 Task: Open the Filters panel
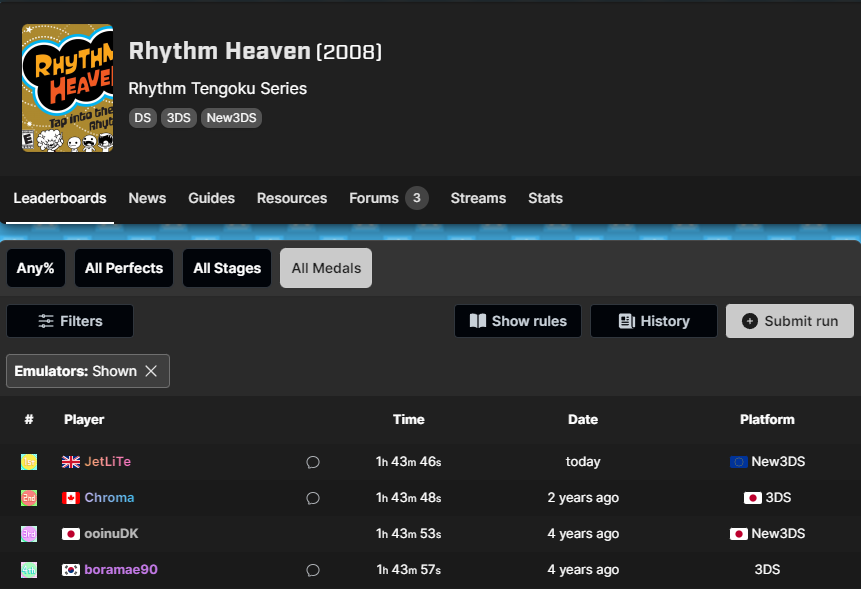pyautogui.click(x=70, y=321)
